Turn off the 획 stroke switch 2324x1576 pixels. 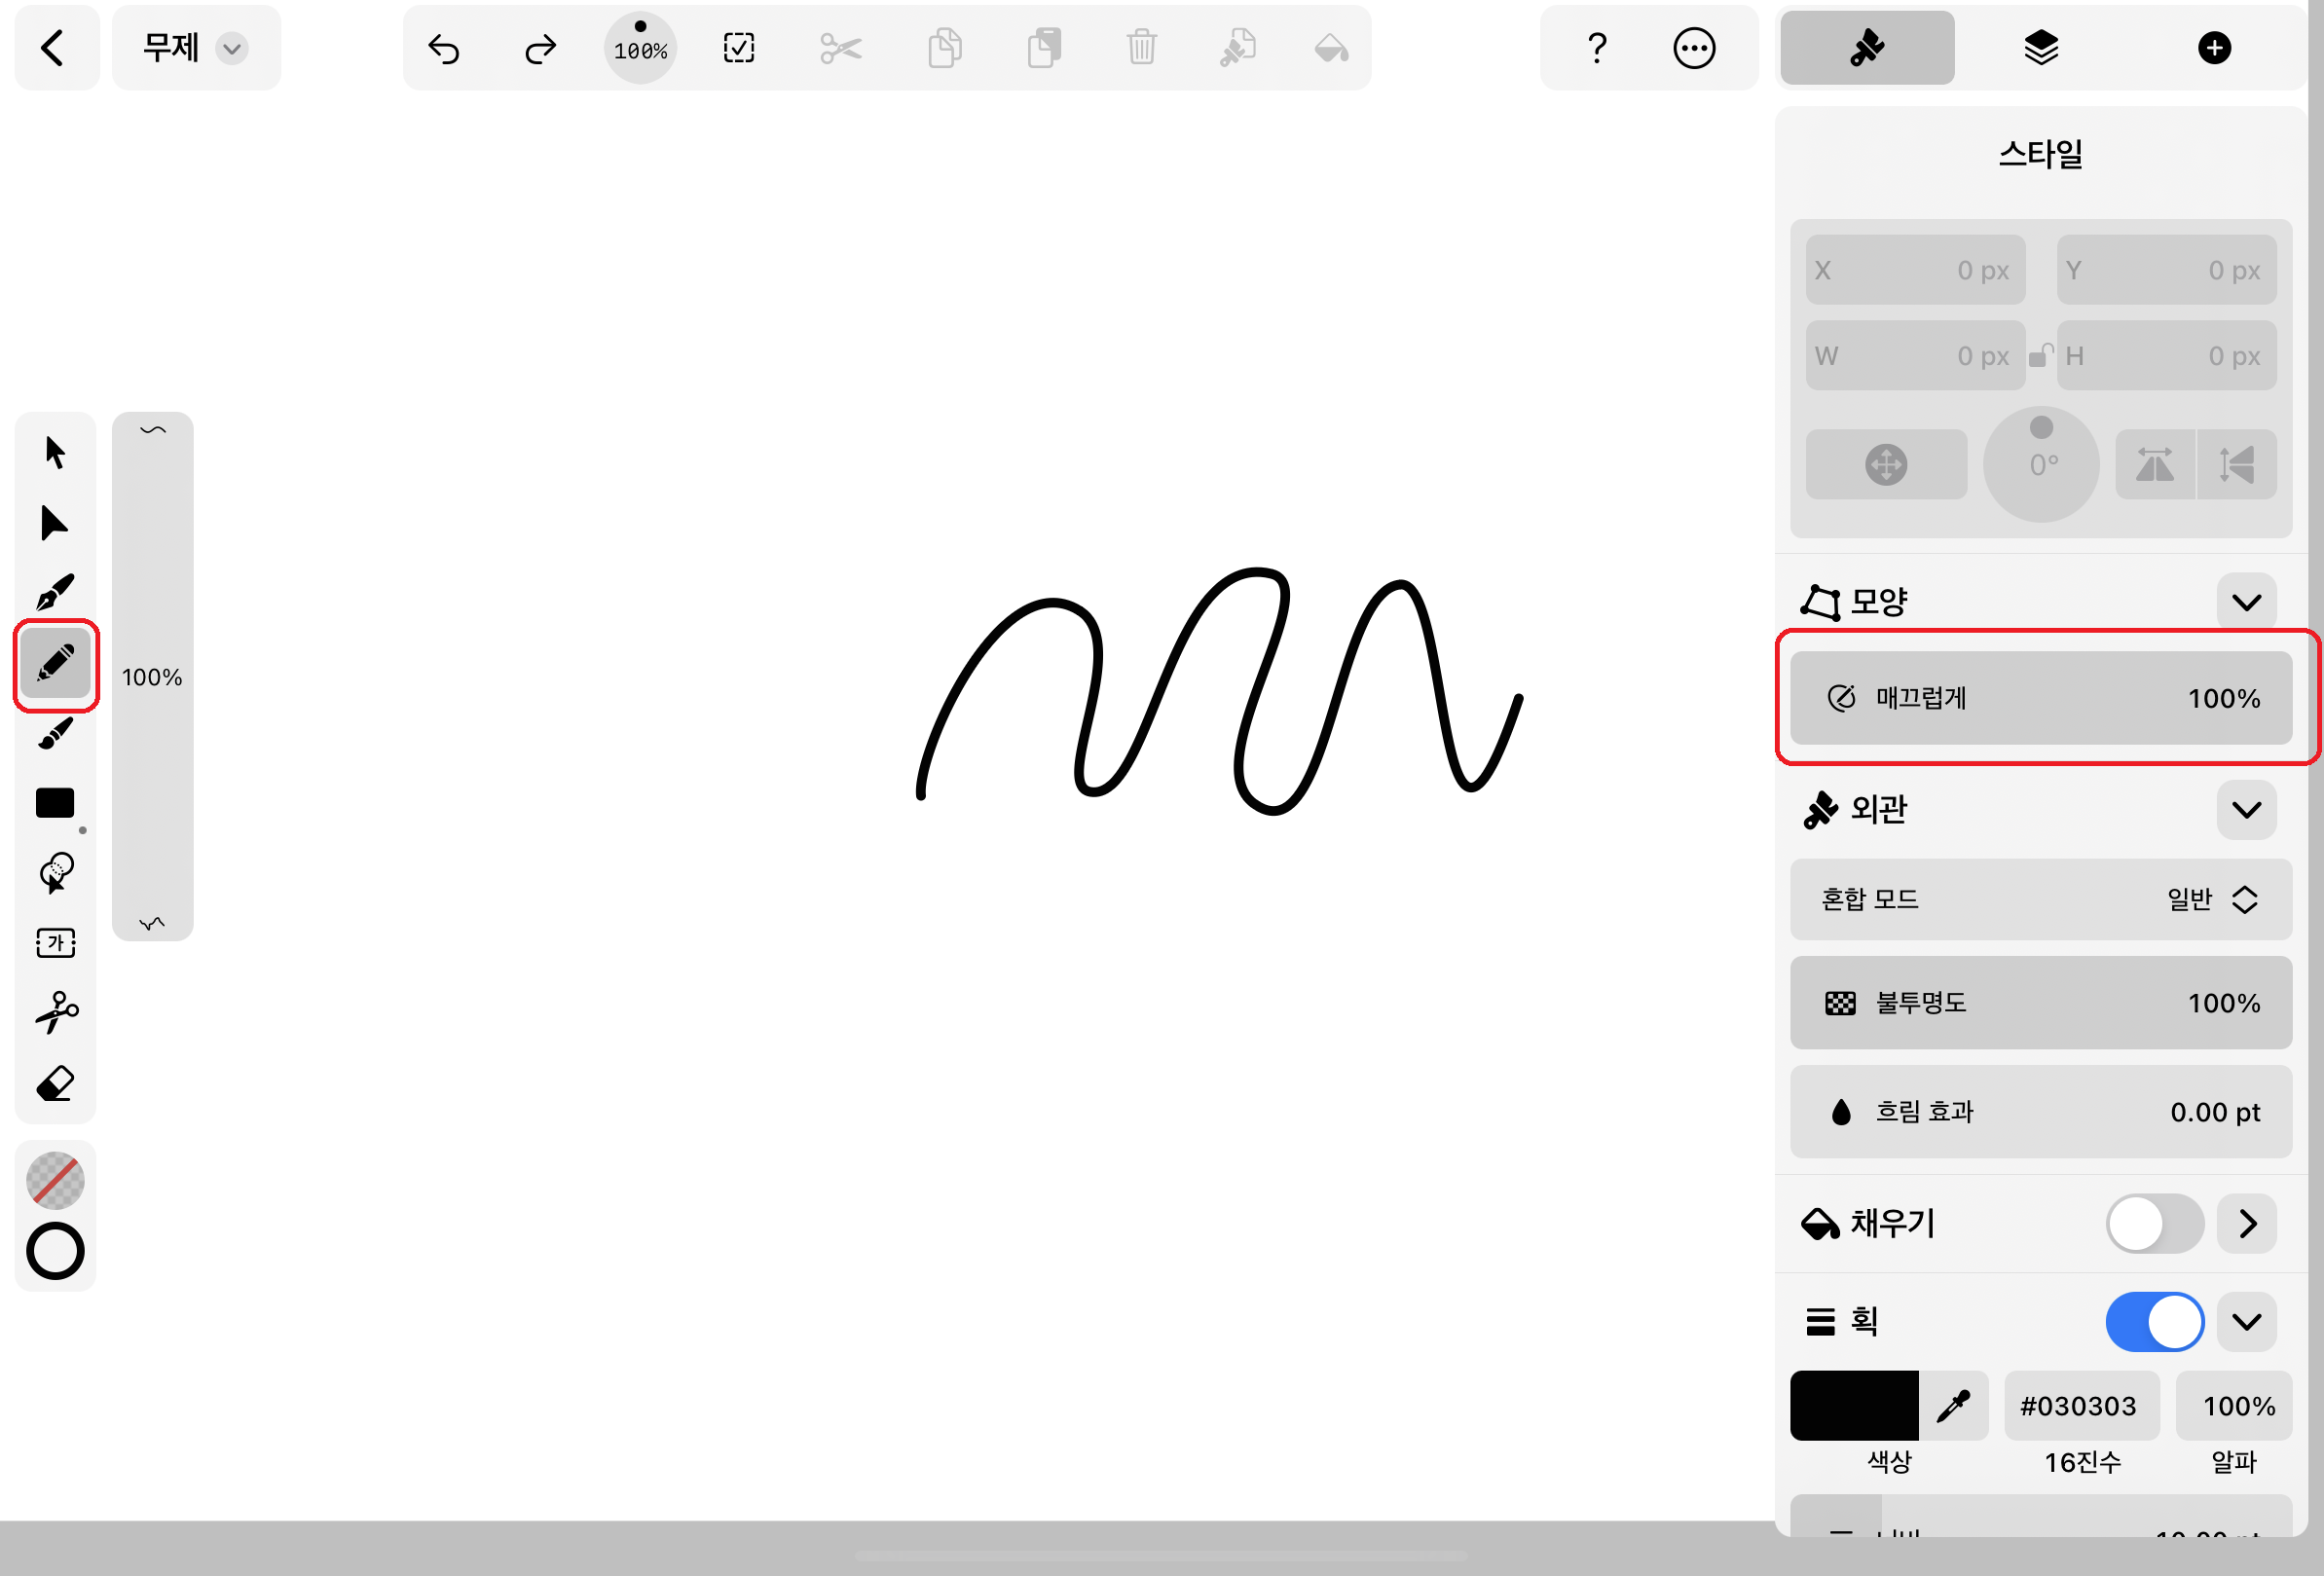tap(2154, 1321)
